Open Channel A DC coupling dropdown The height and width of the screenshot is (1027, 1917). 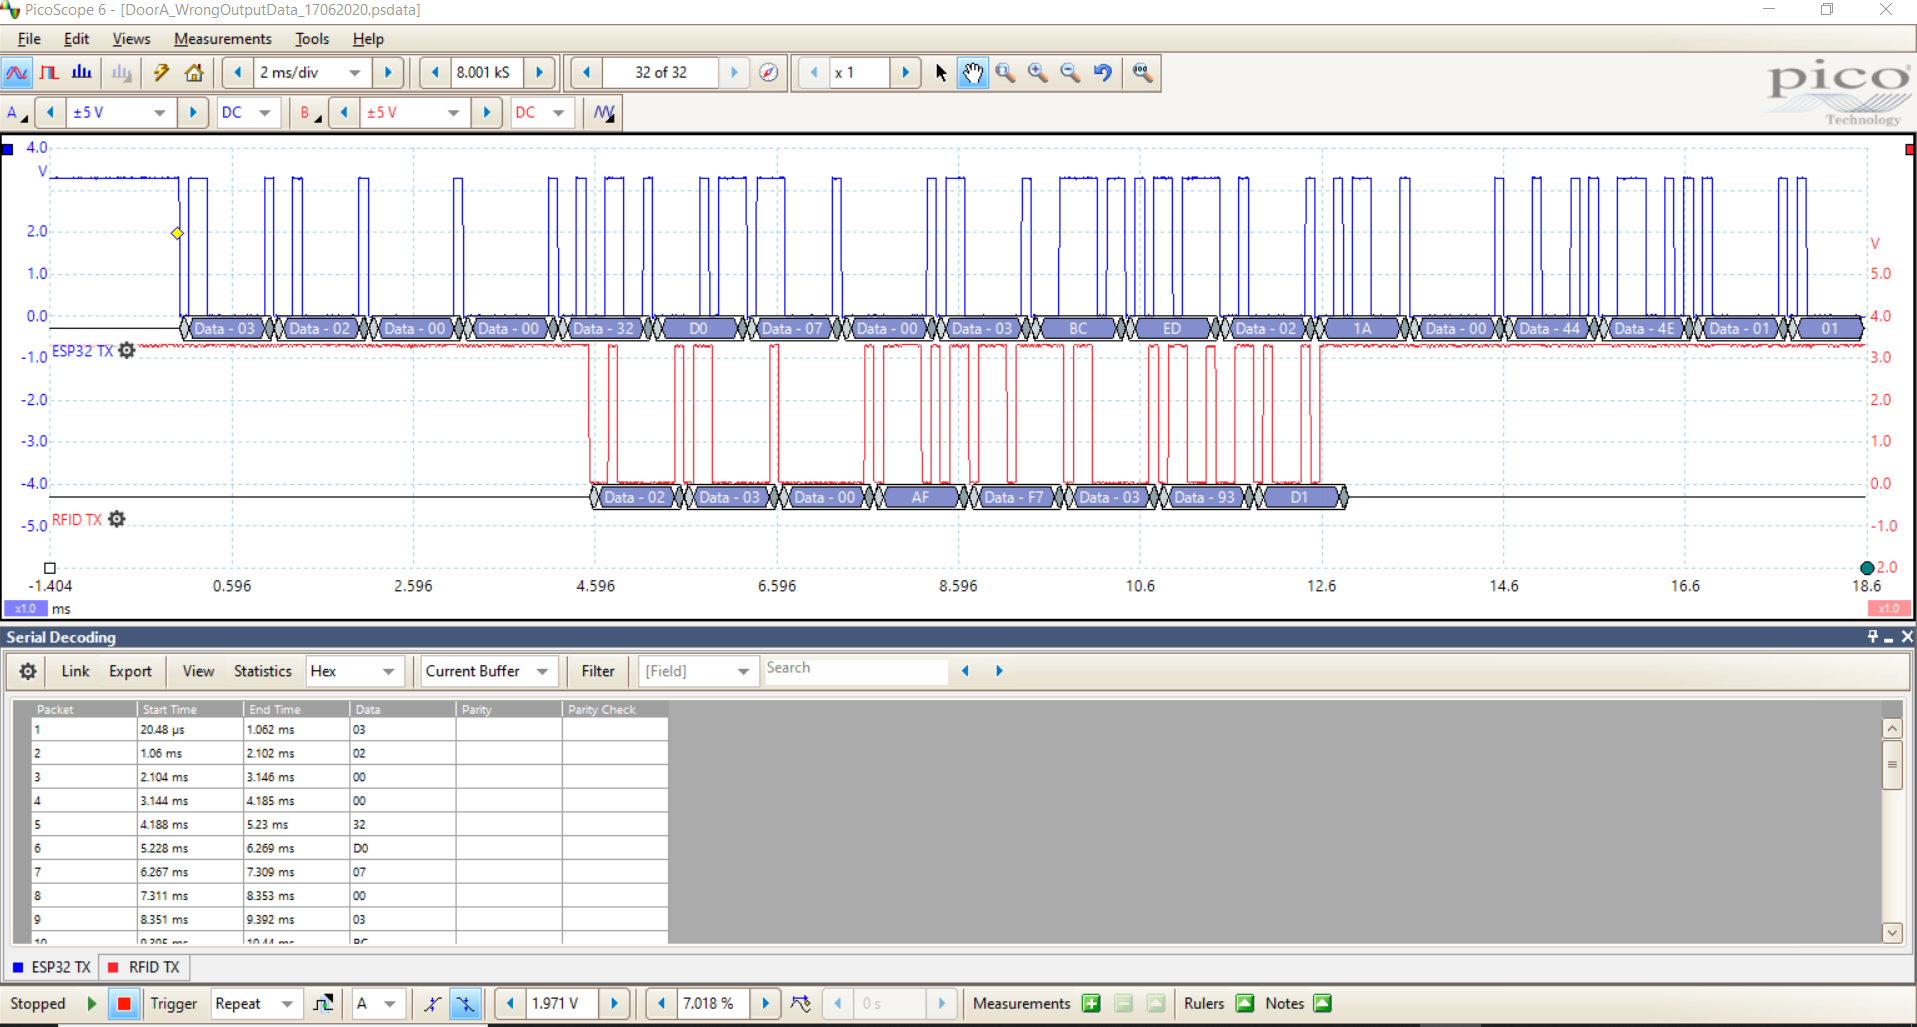(x=264, y=113)
